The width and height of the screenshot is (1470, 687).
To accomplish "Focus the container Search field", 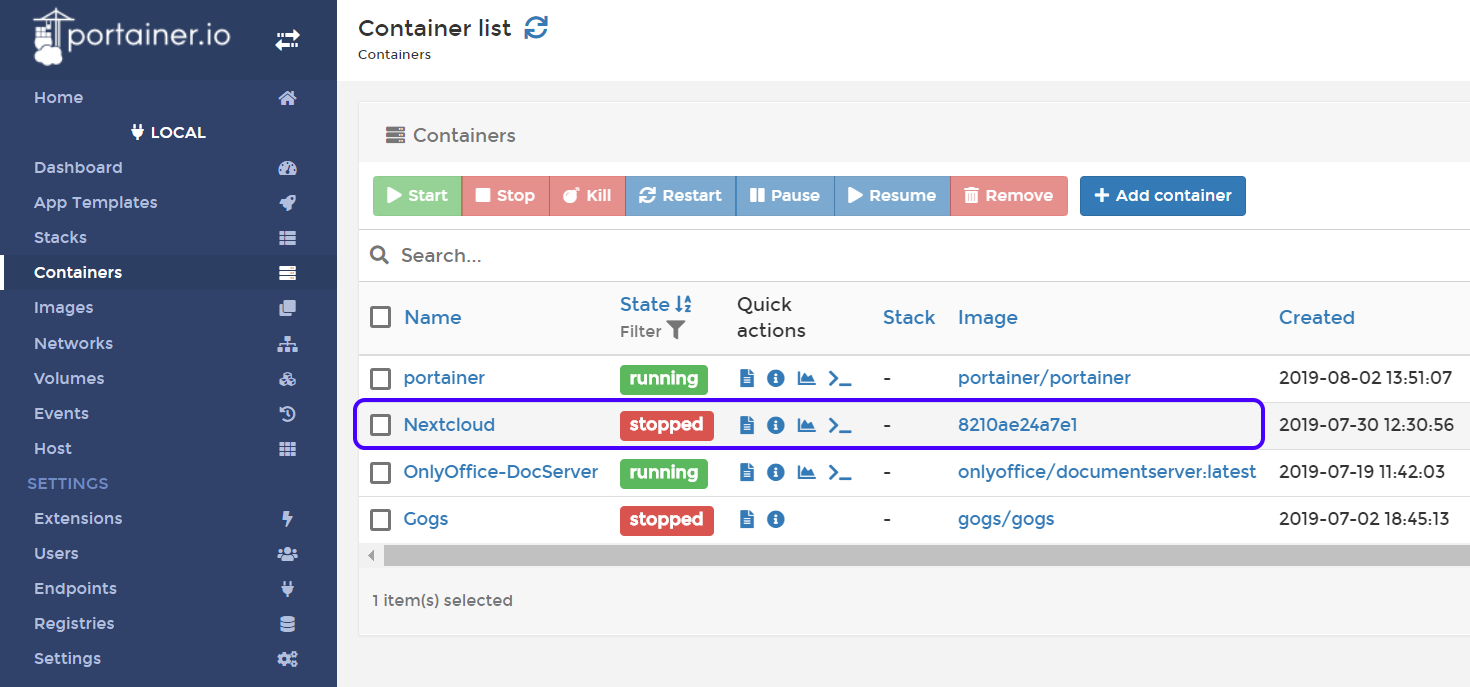I will pyautogui.click(x=700, y=256).
